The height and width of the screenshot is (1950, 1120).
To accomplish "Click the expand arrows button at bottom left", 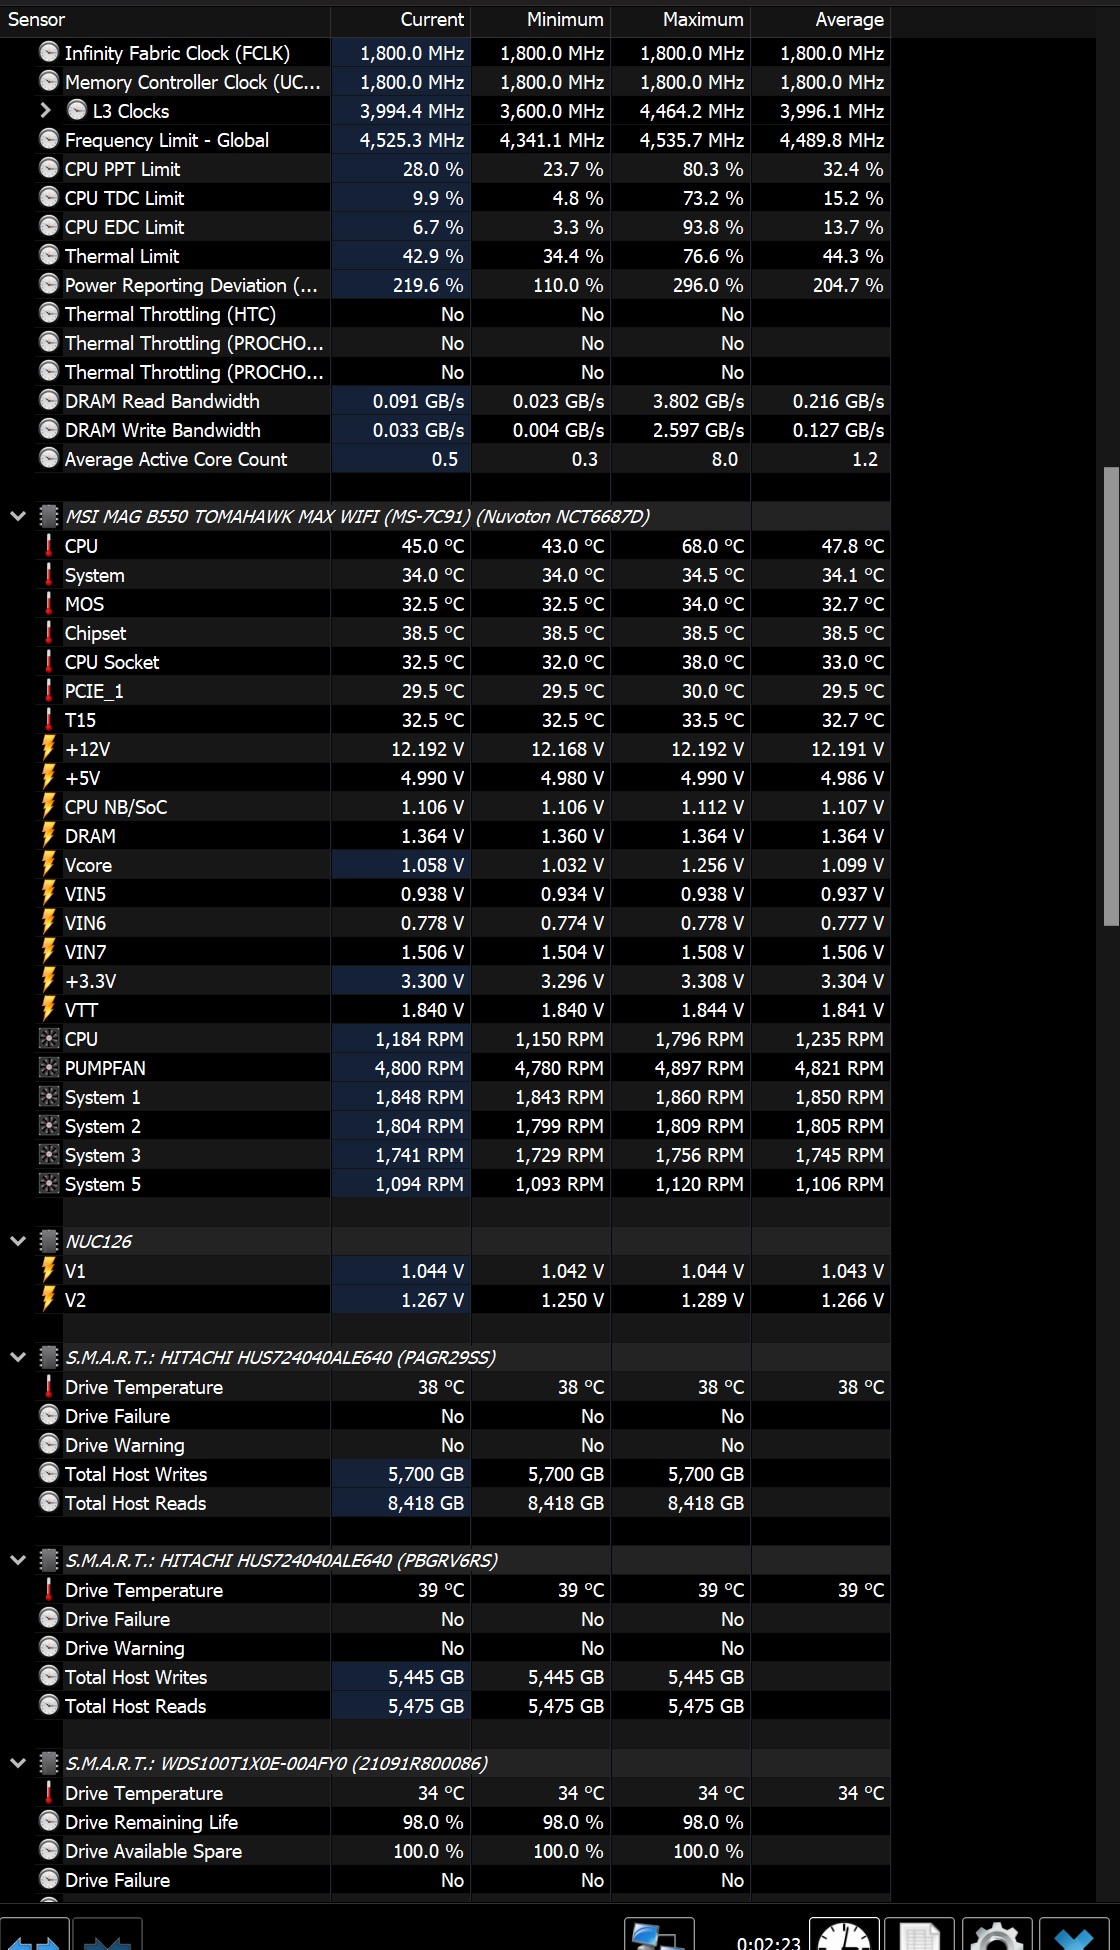I will click(34, 1934).
